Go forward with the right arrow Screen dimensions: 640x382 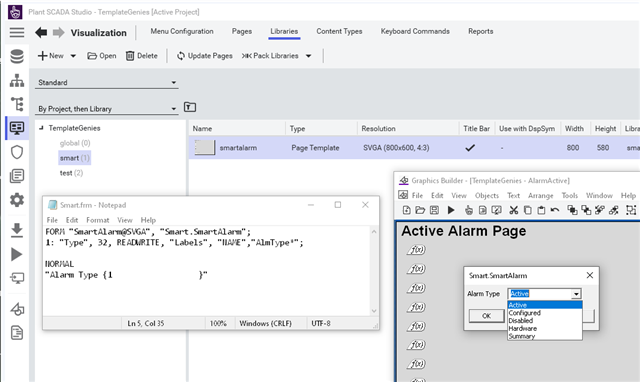point(58,33)
